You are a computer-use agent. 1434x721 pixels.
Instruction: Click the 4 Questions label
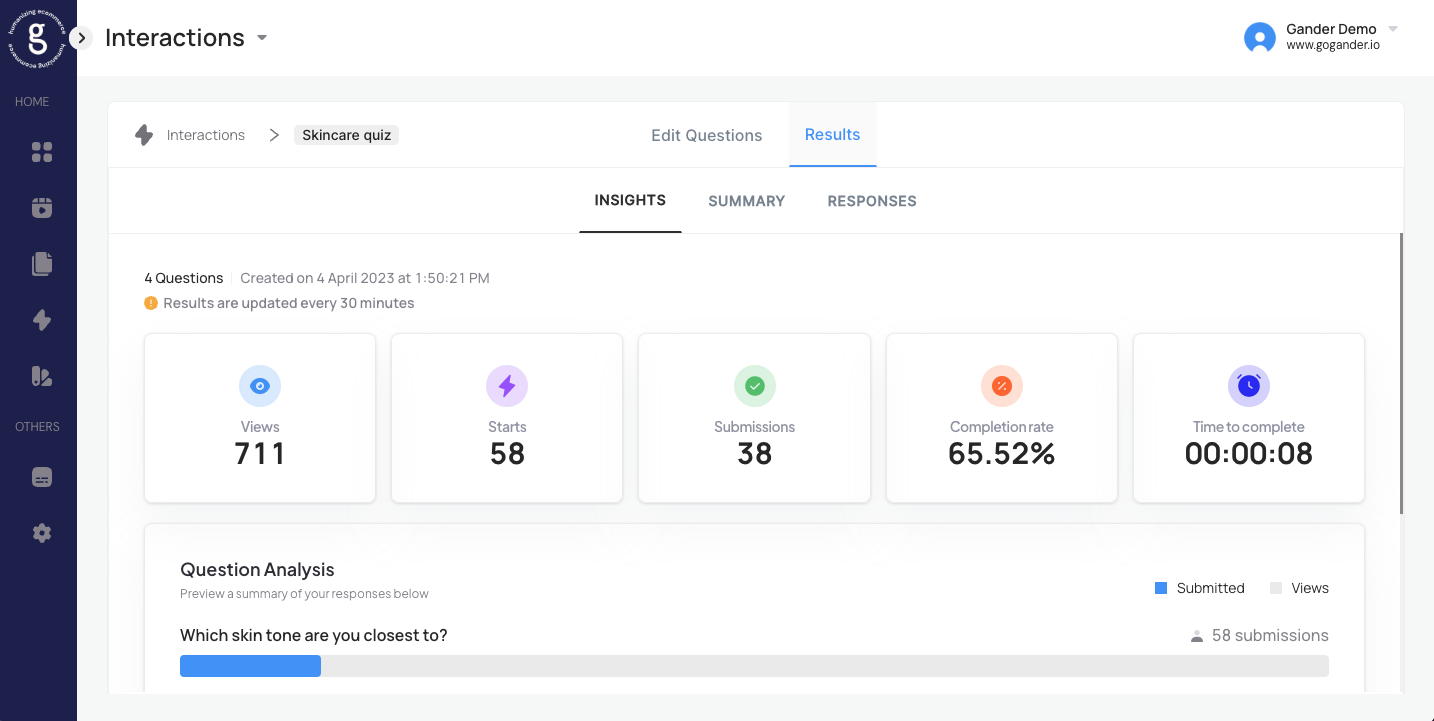click(184, 278)
